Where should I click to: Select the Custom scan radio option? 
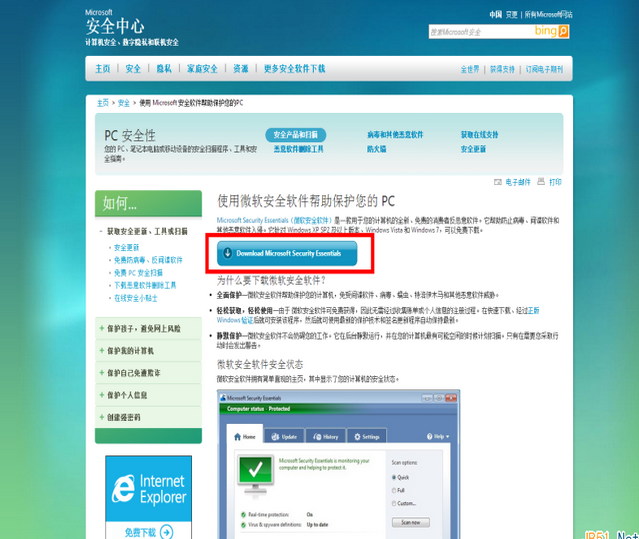point(394,503)
